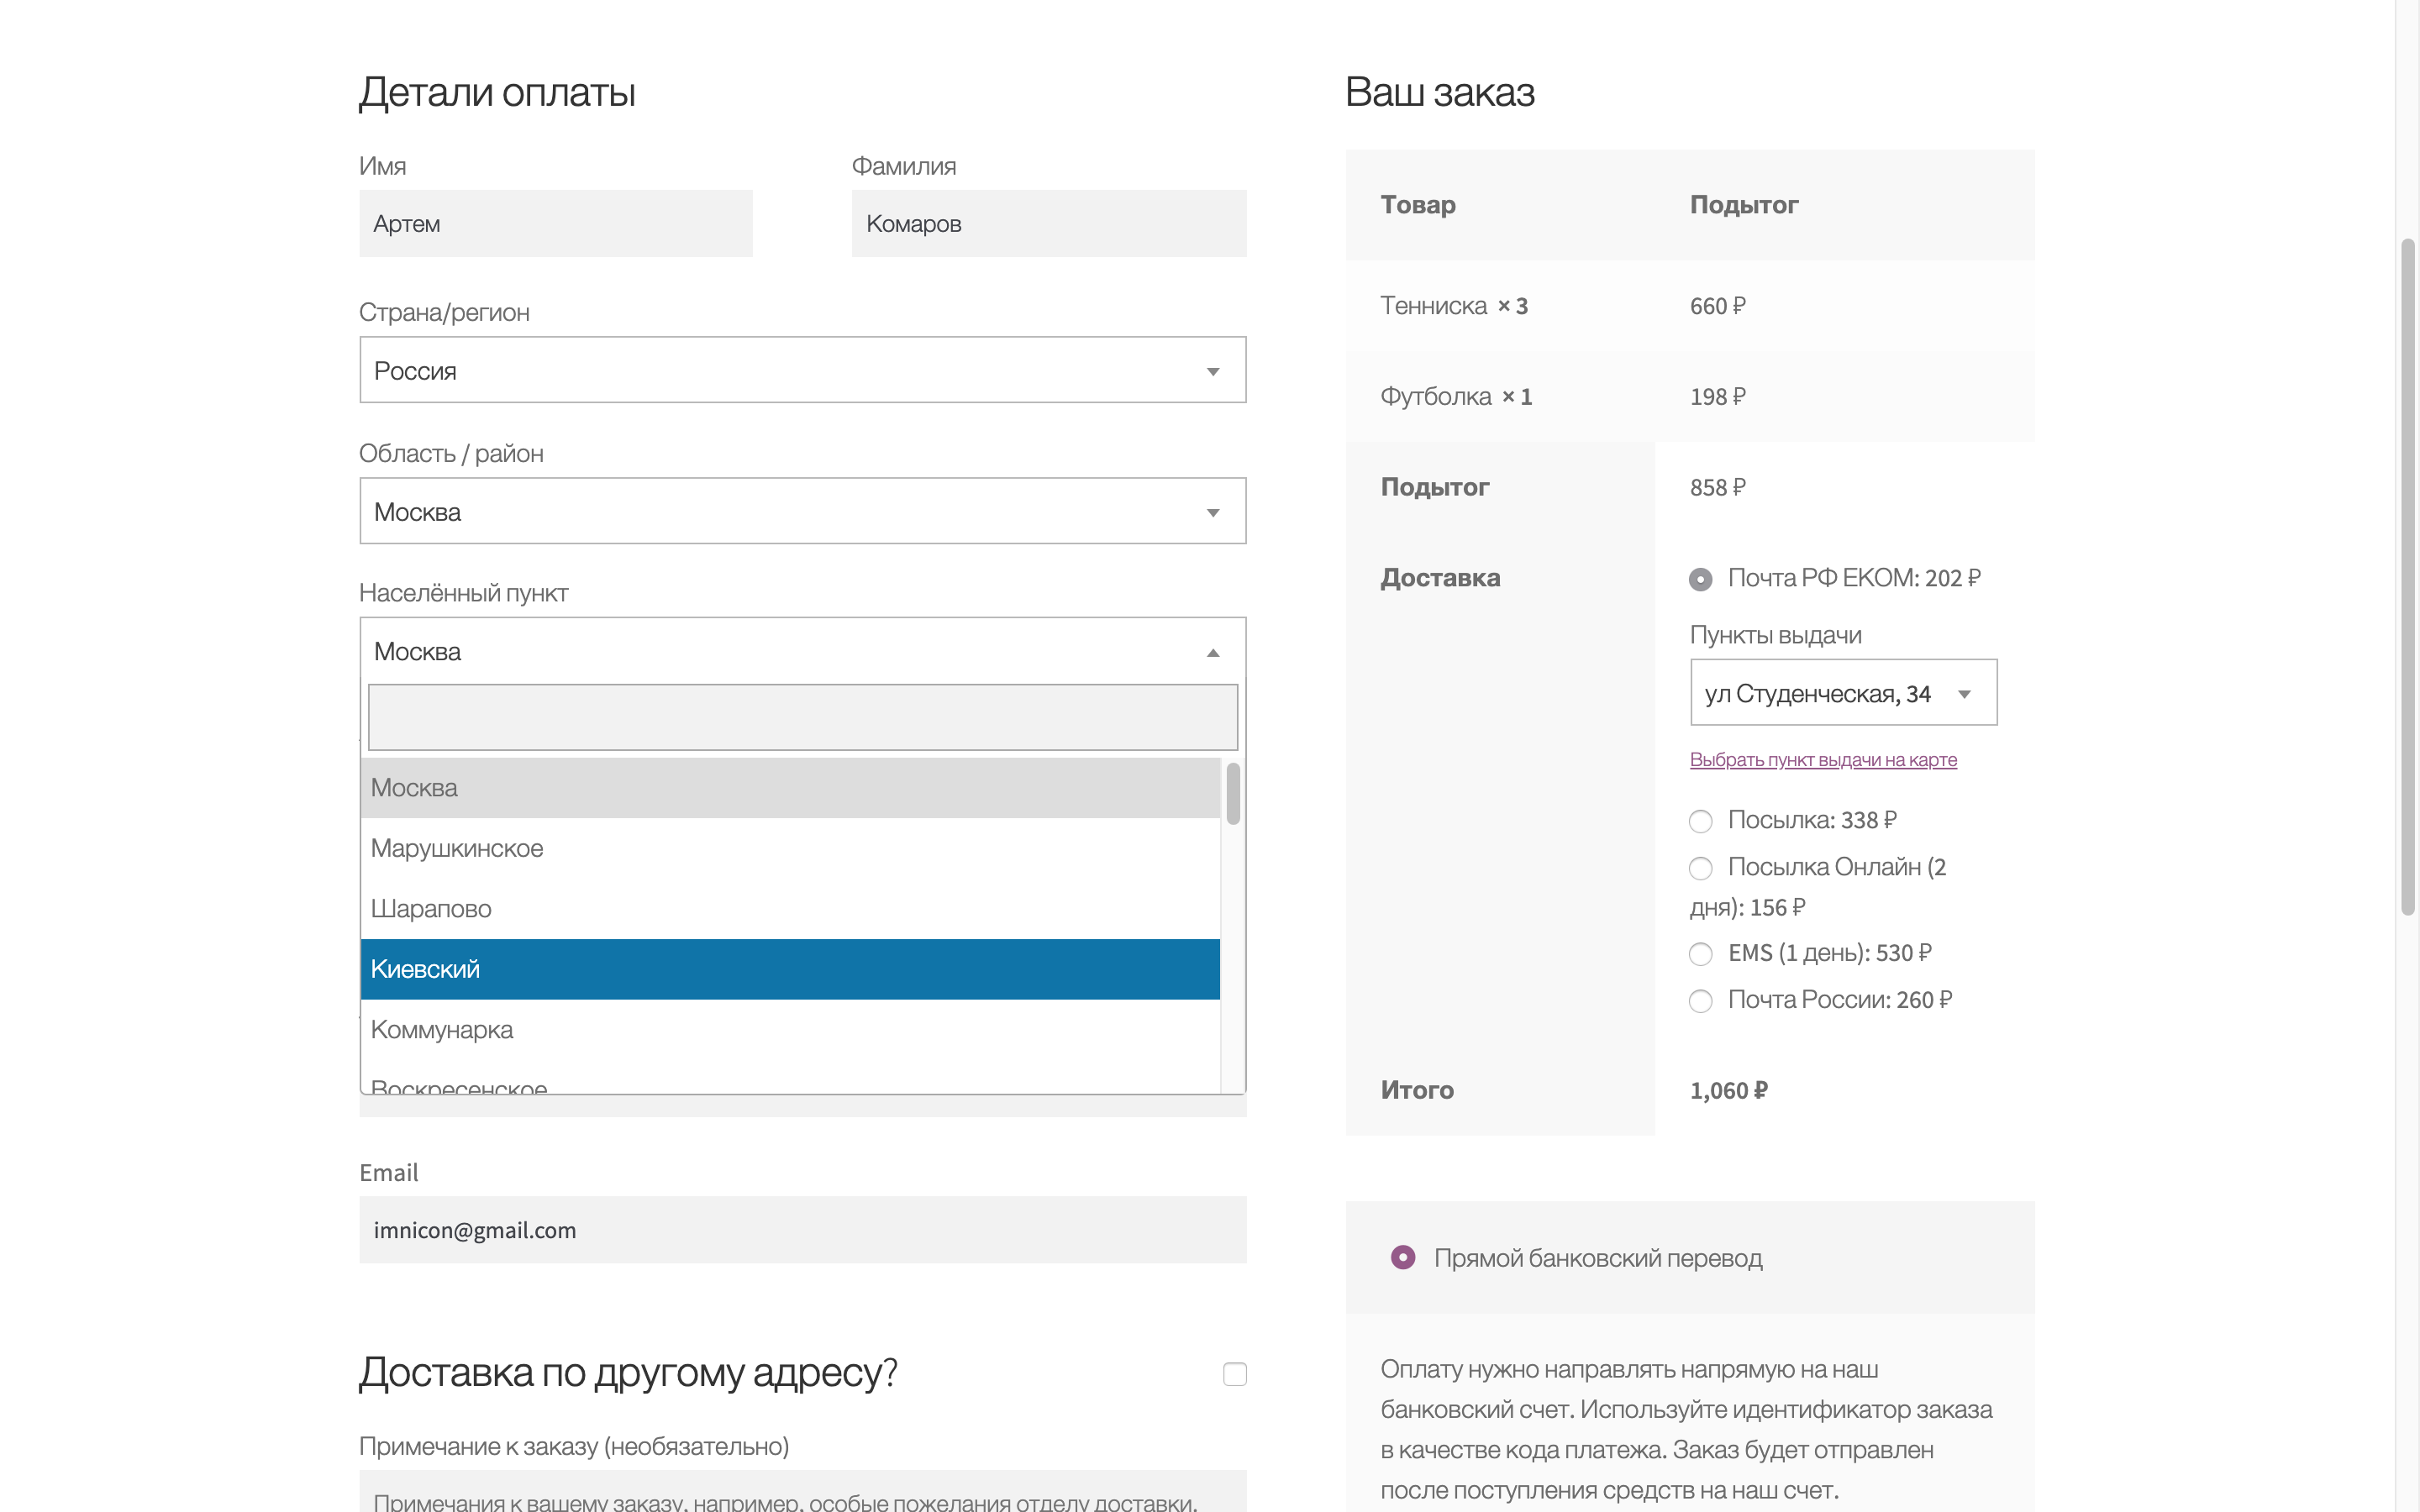Open the Пункты выдачи pickup point dropdown

coord(1842,693)
